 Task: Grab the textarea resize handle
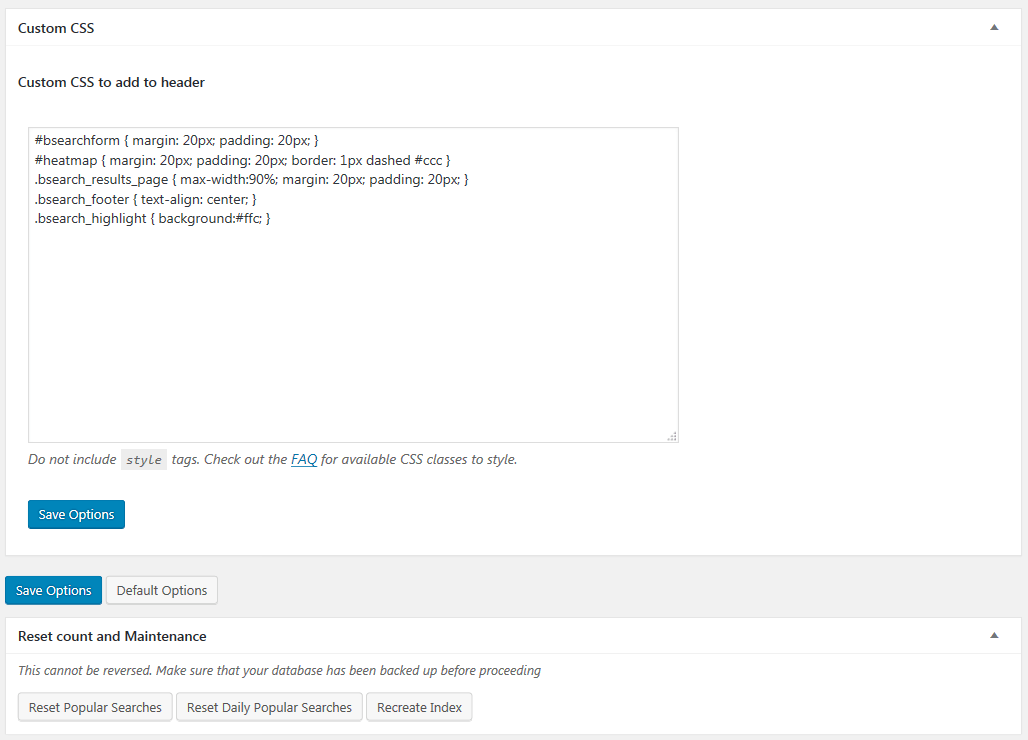point(672,436)
